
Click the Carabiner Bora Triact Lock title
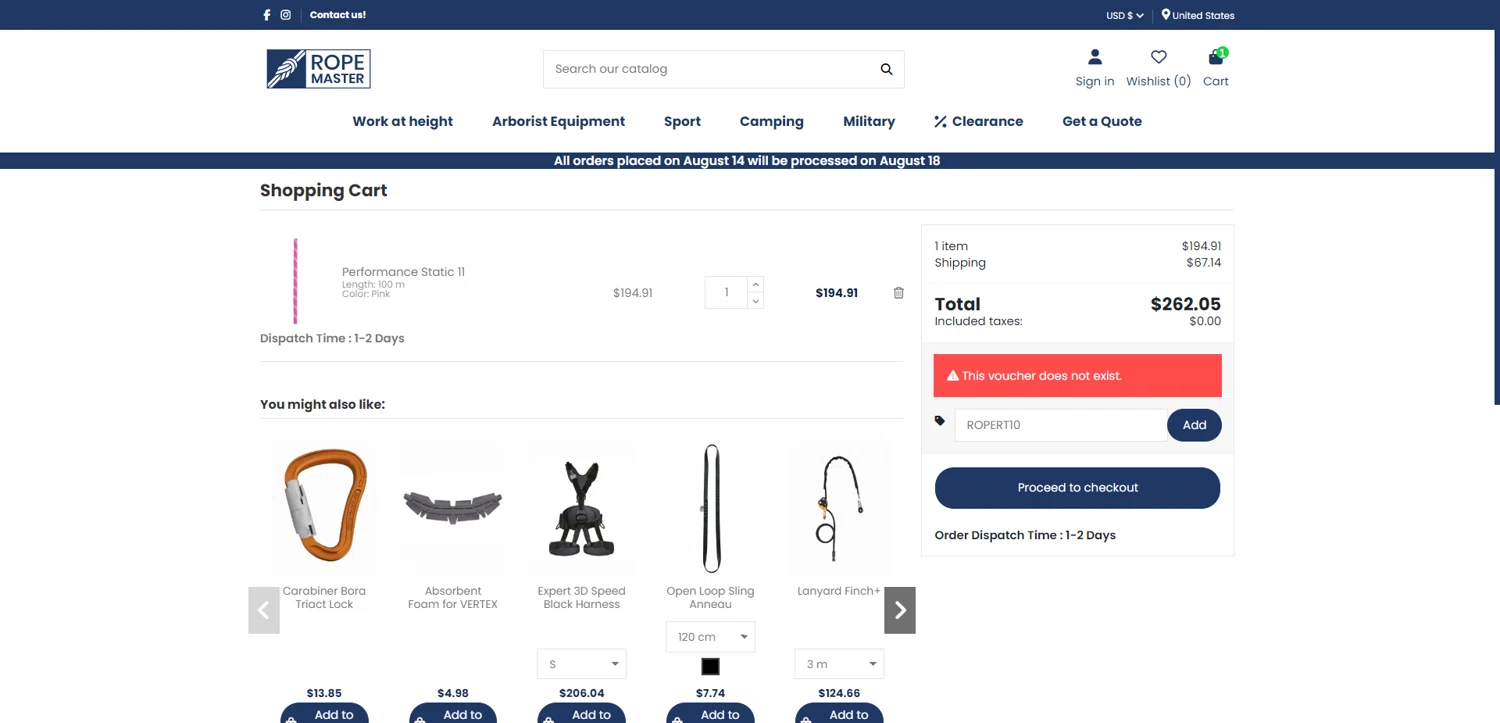coord(324,598)
